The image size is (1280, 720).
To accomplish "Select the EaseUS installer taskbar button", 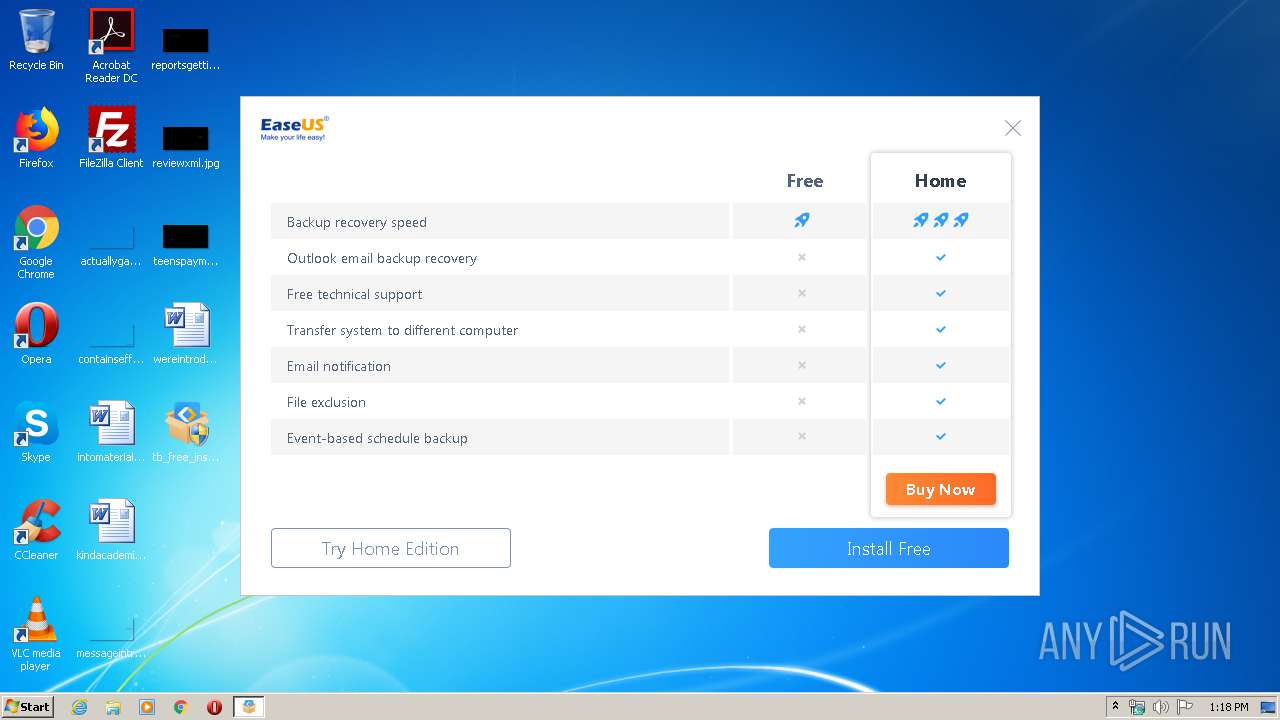I will pyautogui.click(x=249, y=707).
